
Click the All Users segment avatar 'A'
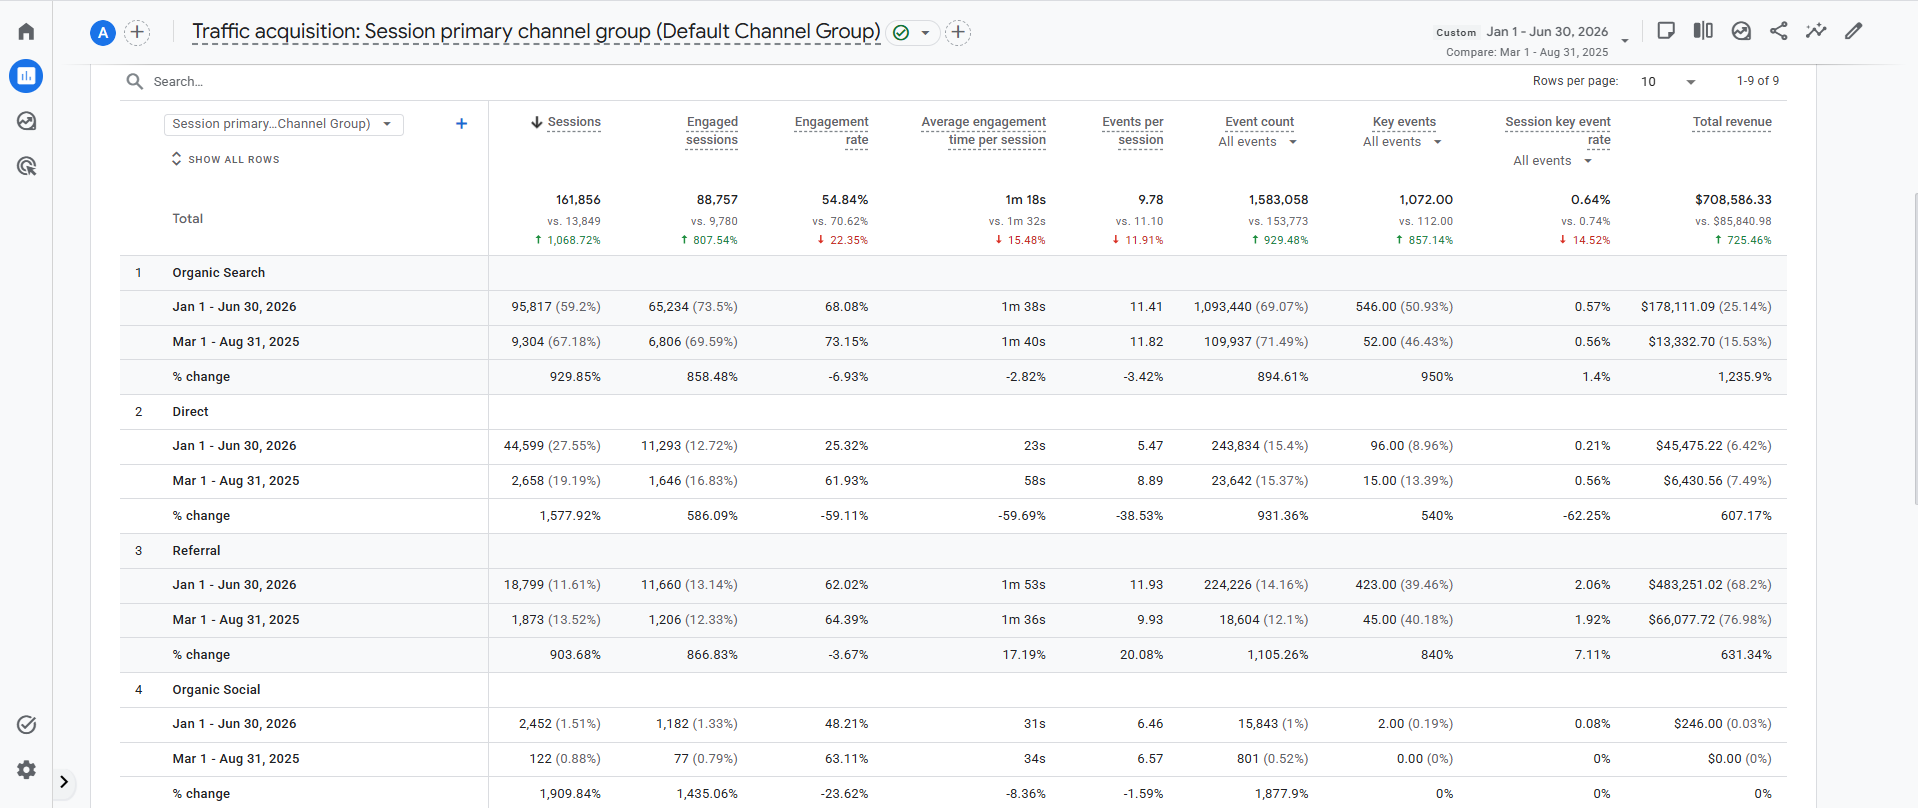103,33
